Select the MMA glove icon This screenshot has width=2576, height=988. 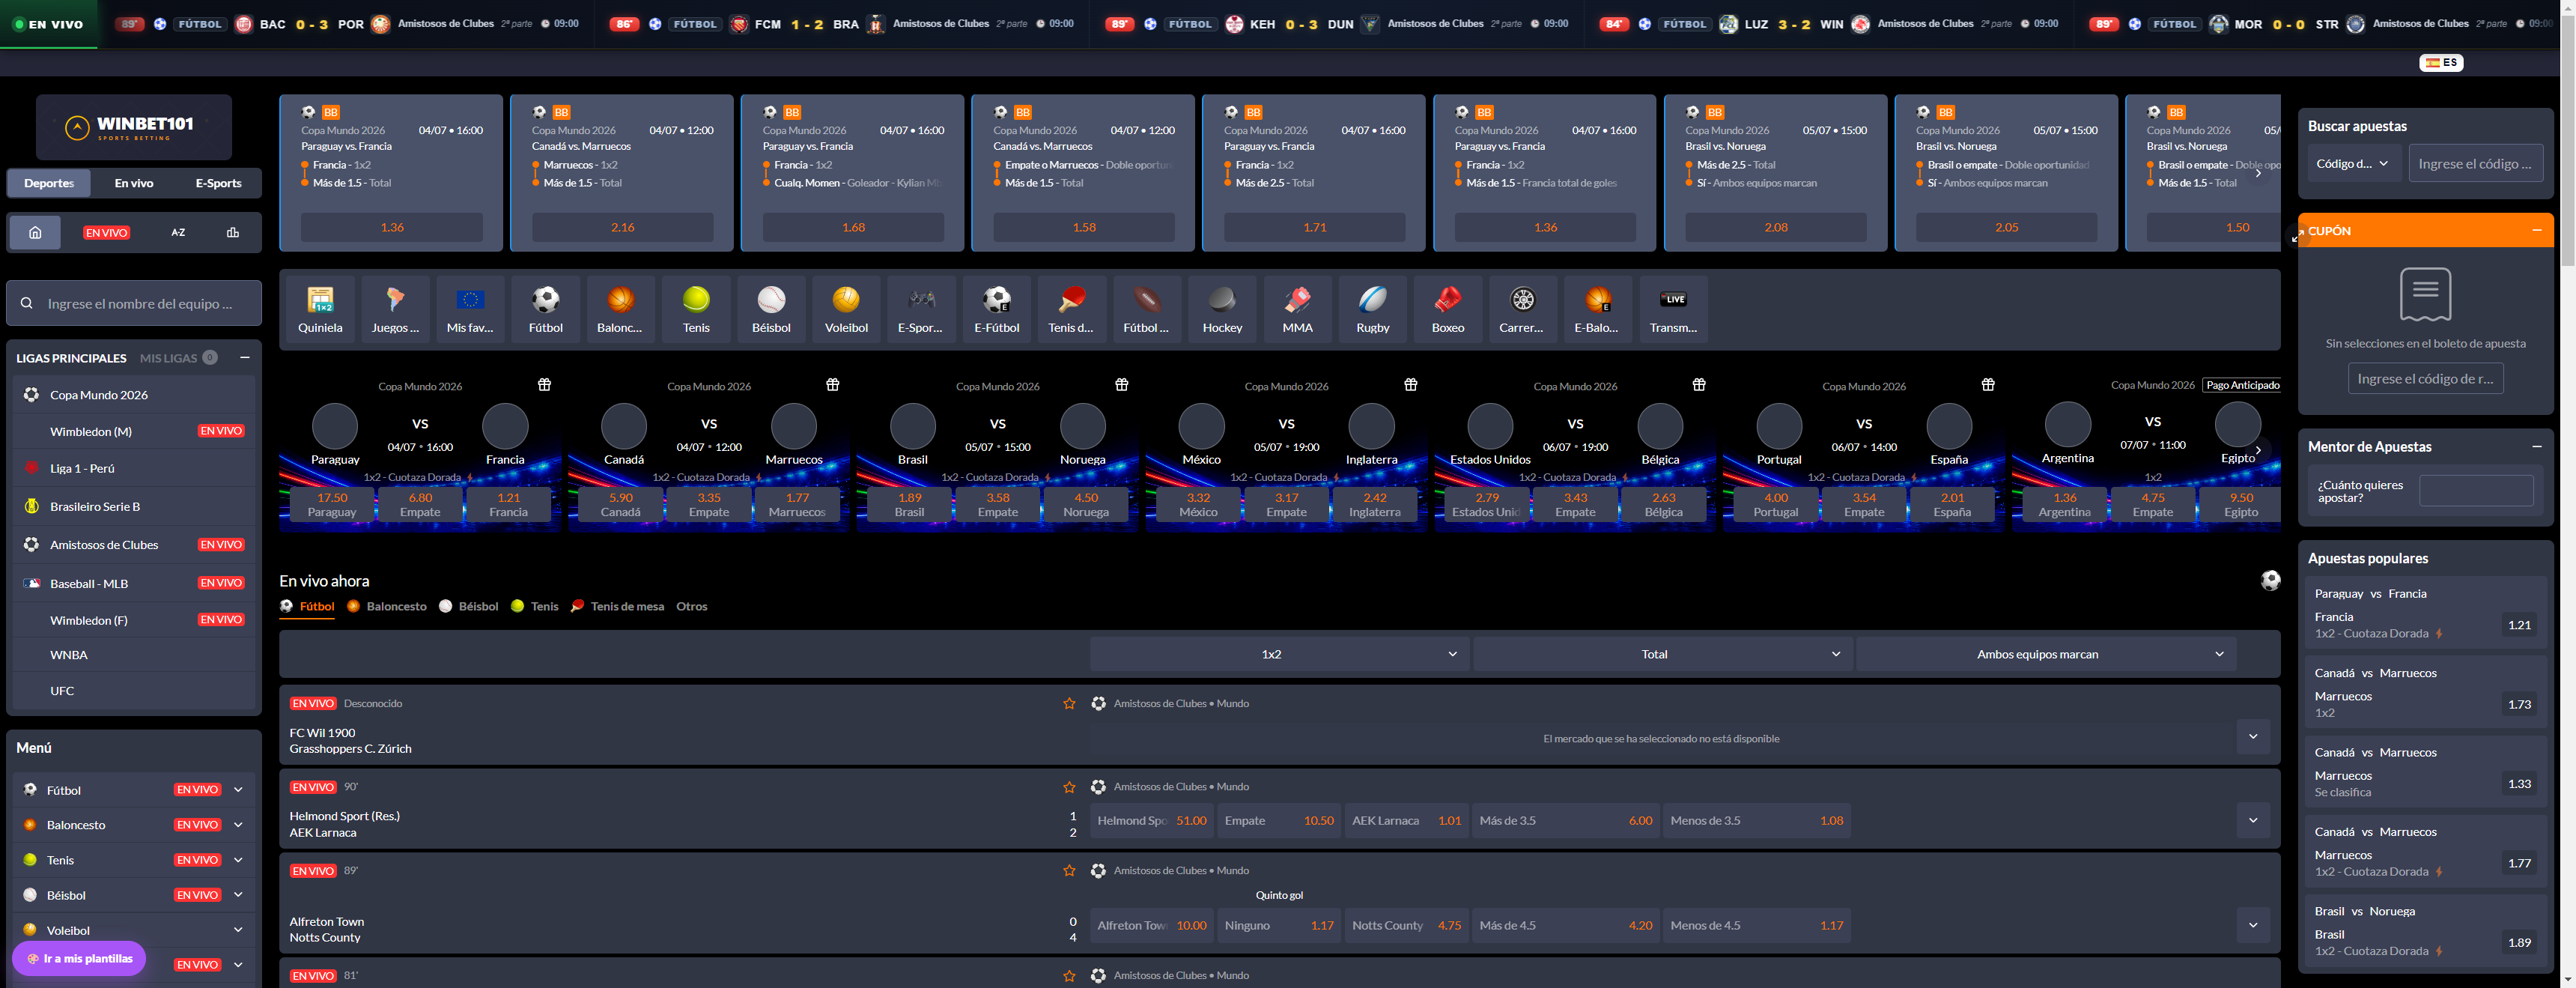coord(1297,309)
